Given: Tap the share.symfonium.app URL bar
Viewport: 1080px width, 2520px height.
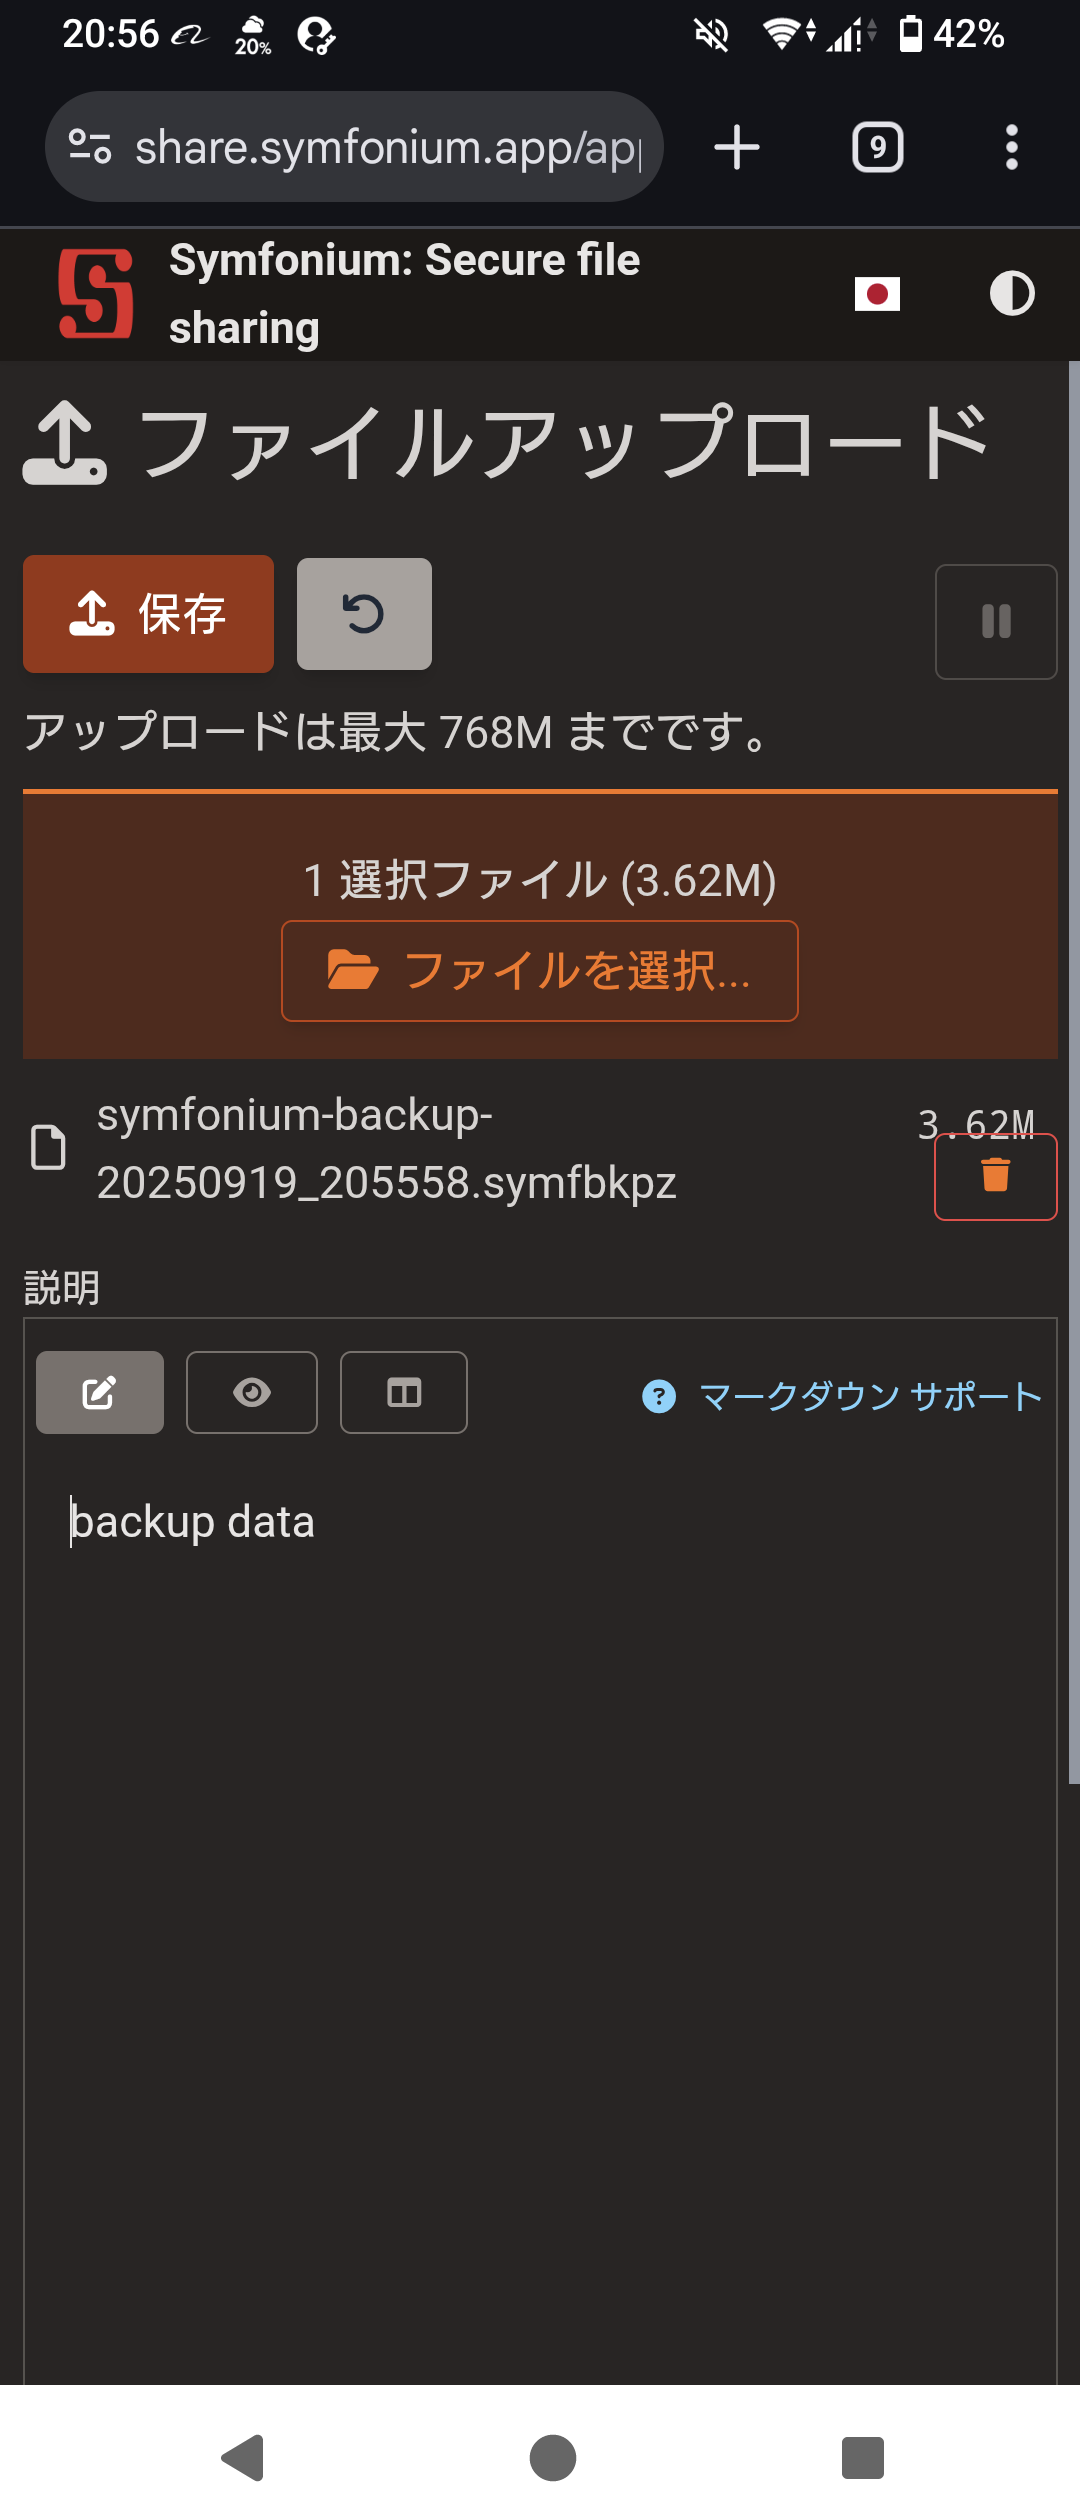Looking at the screenshot, I should (388, 148).
